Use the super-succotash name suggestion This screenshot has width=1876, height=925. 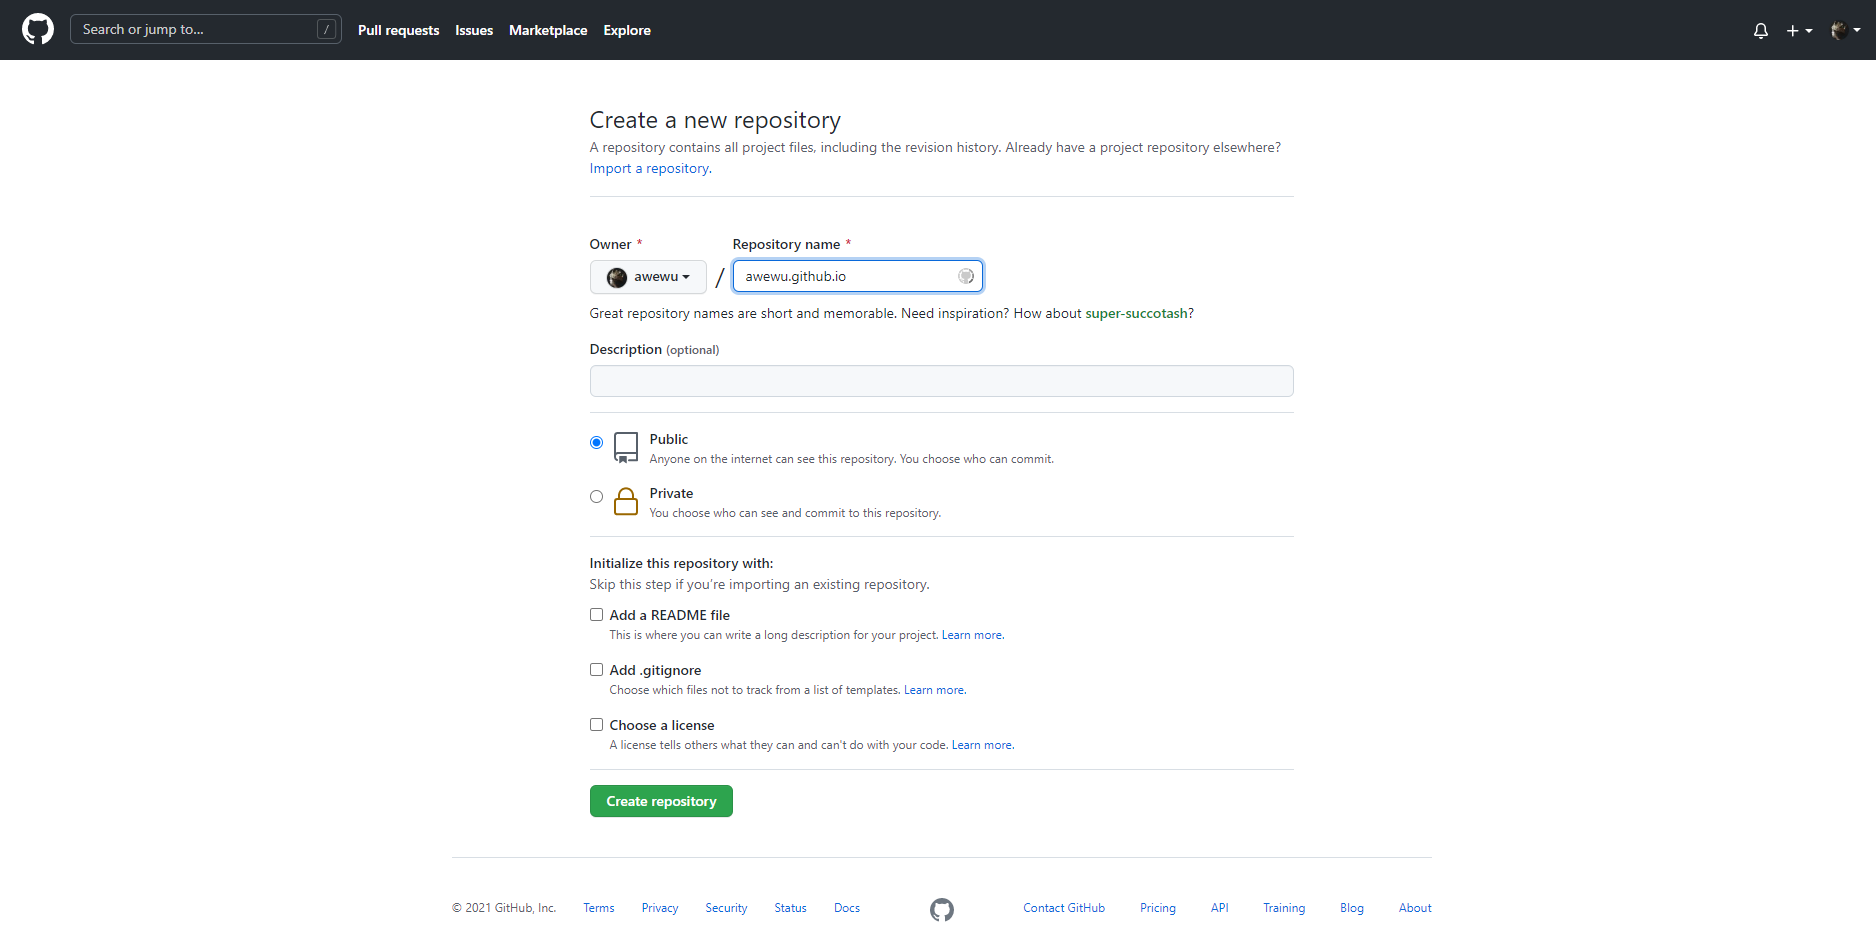point(1137,313)
